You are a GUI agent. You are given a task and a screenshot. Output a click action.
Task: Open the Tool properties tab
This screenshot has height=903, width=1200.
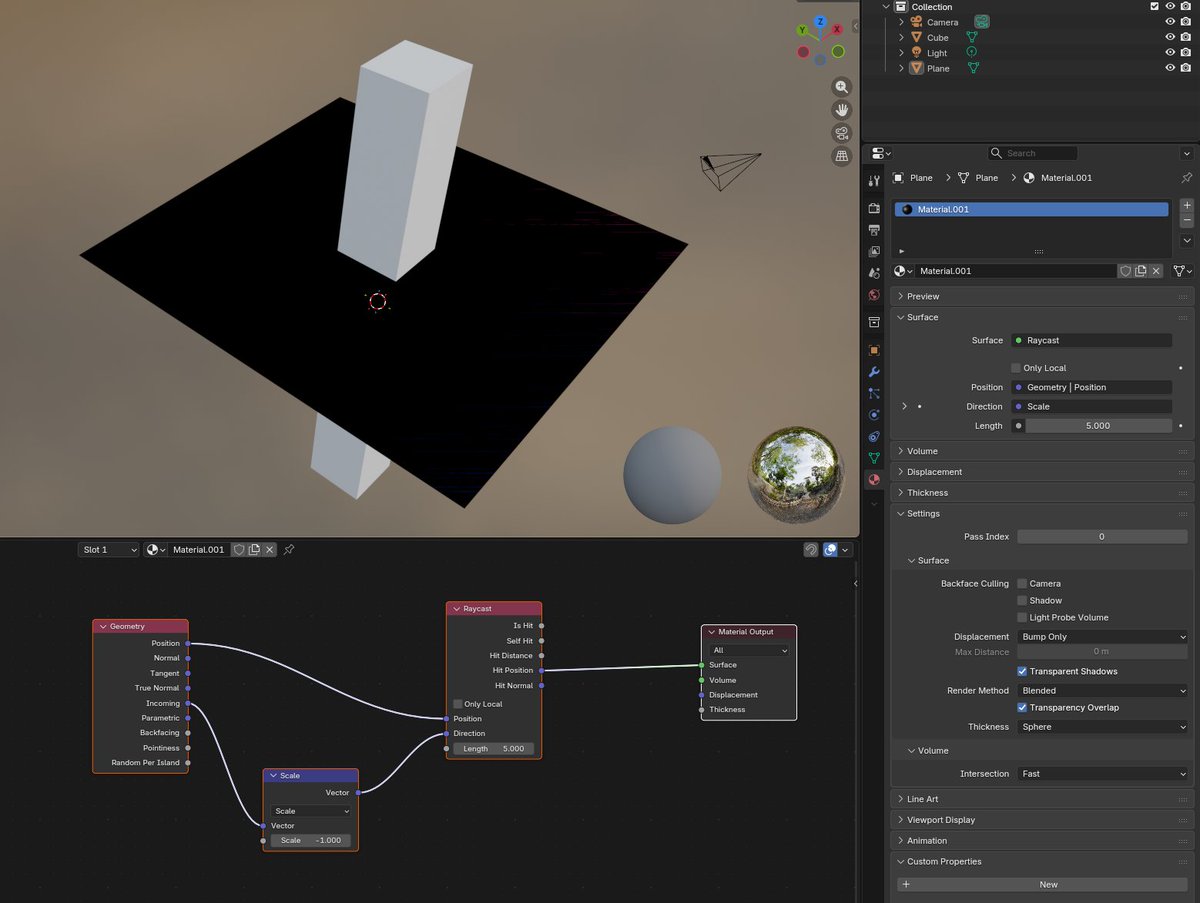874,181
